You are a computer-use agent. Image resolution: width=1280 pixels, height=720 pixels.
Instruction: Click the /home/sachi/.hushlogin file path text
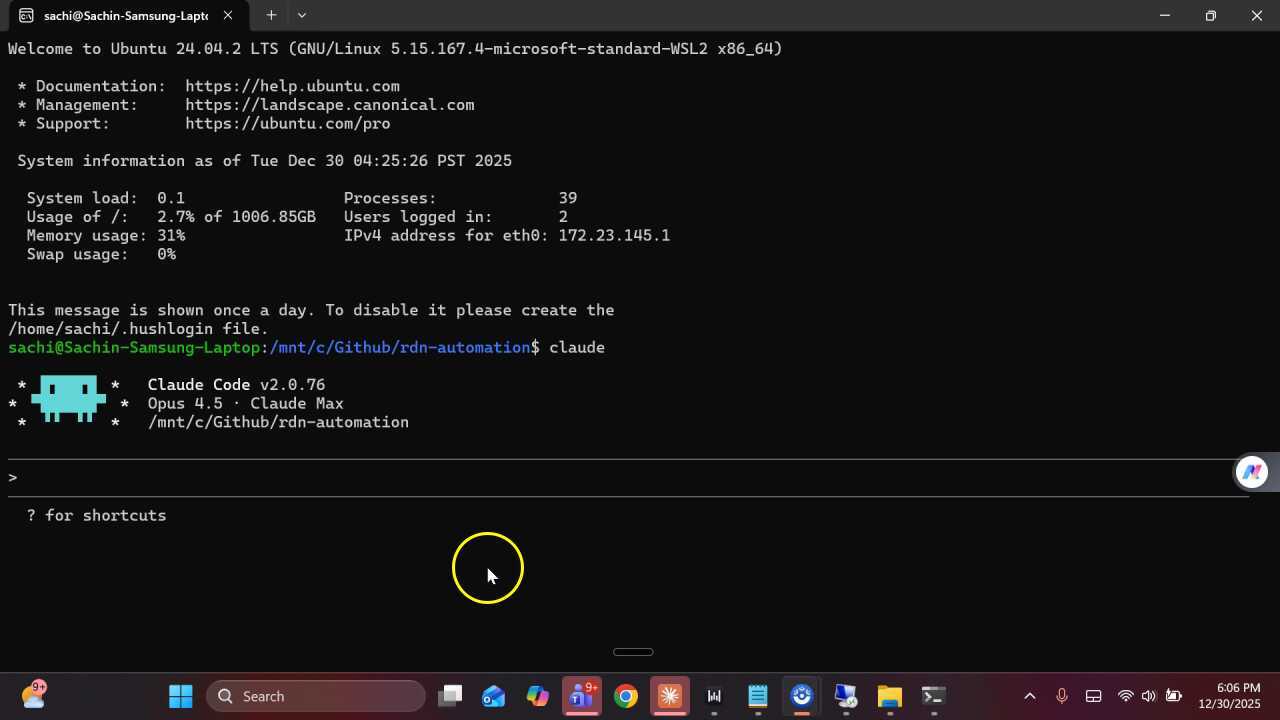point(110,329)
